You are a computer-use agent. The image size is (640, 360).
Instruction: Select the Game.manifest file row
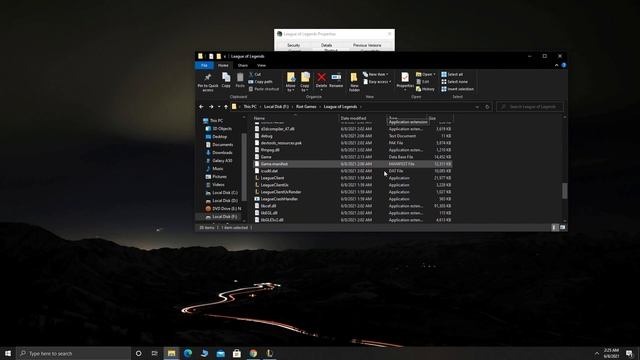point(352,164)
